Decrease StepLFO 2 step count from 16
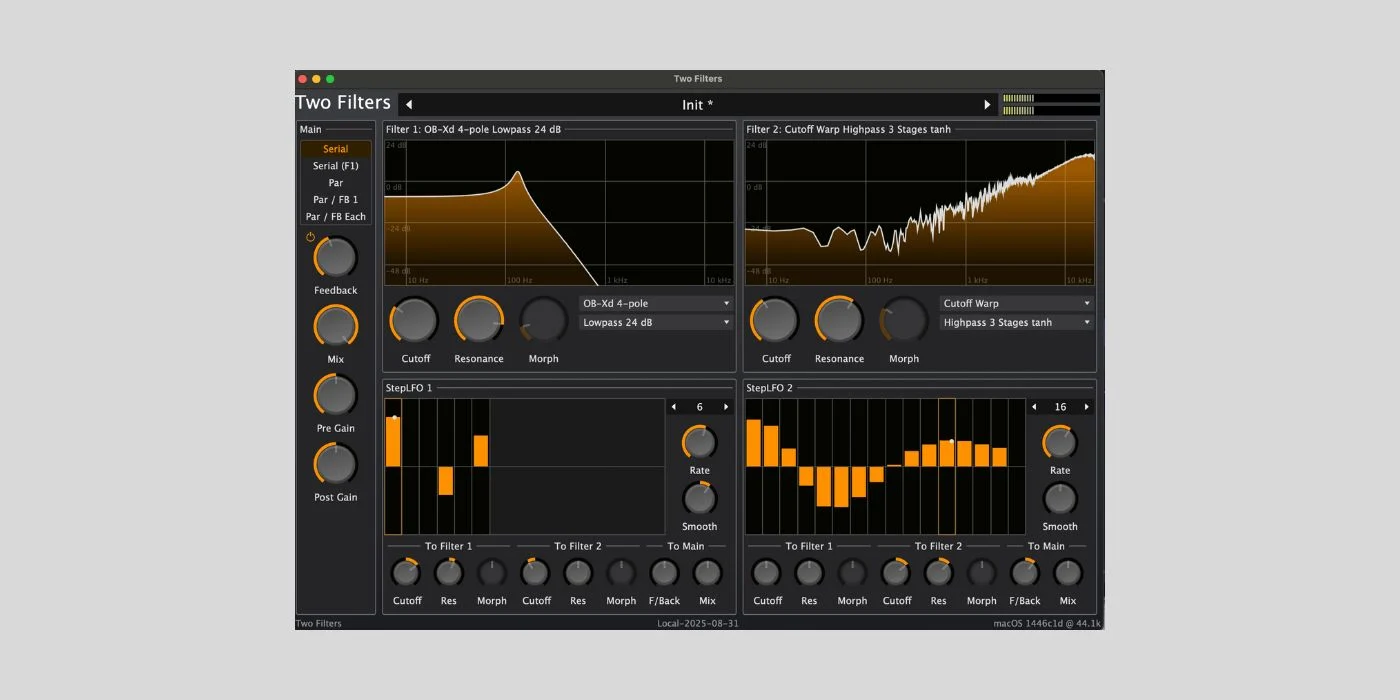The height and width of the screenshot is (700, 1400). (1034, 407)
